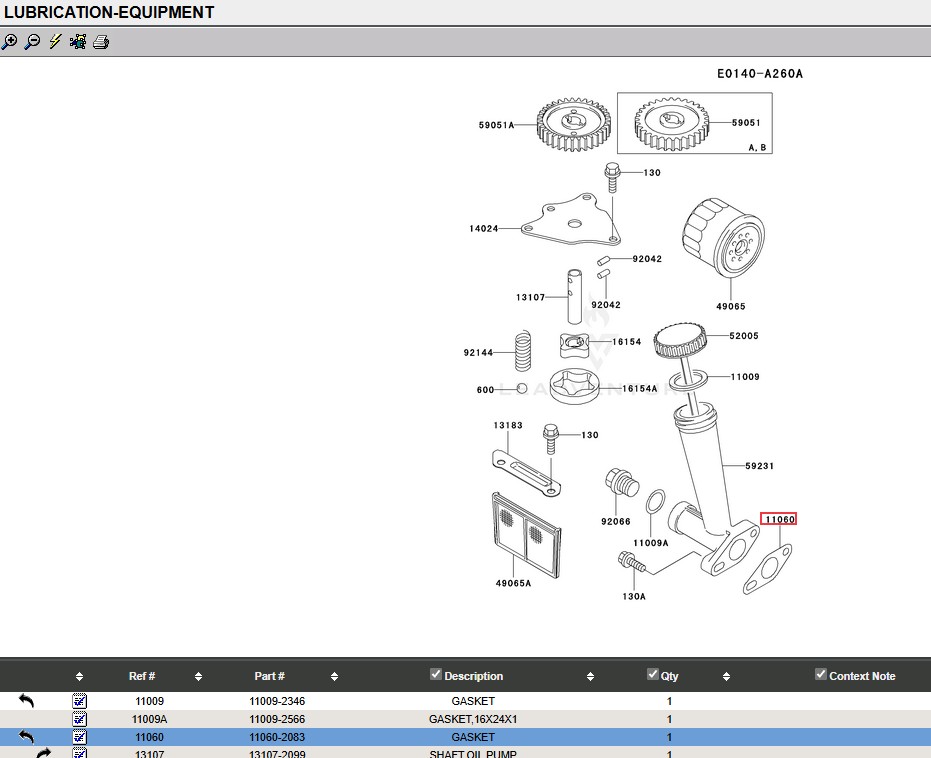Select part number 11009-2346 in the table
931x758 pixels.
(x=277, y=702)
